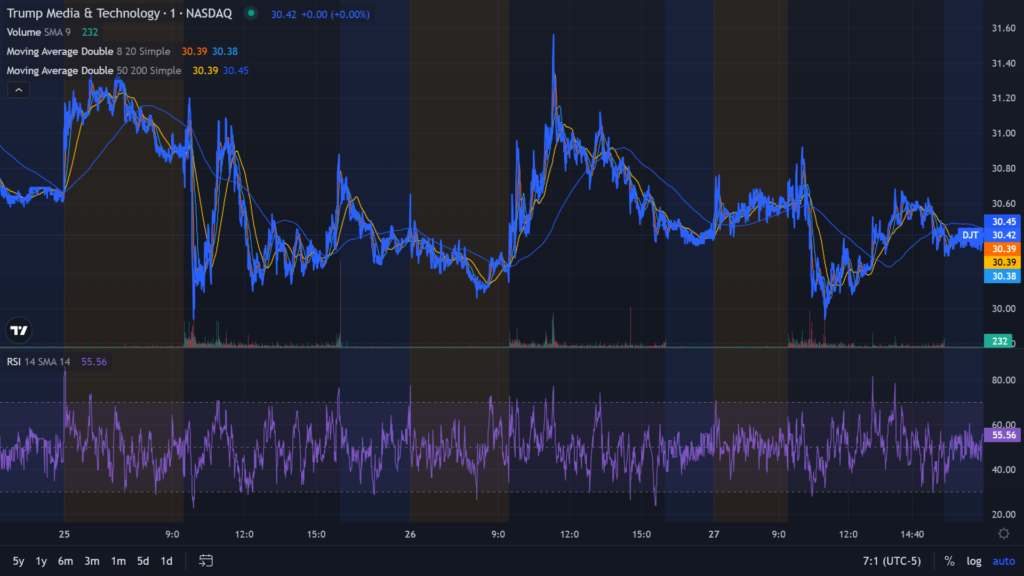Click the DJT symbol price label
The height and width of the screenshot is (576, 1024).
pyautogui.click(x=969, y=235)
